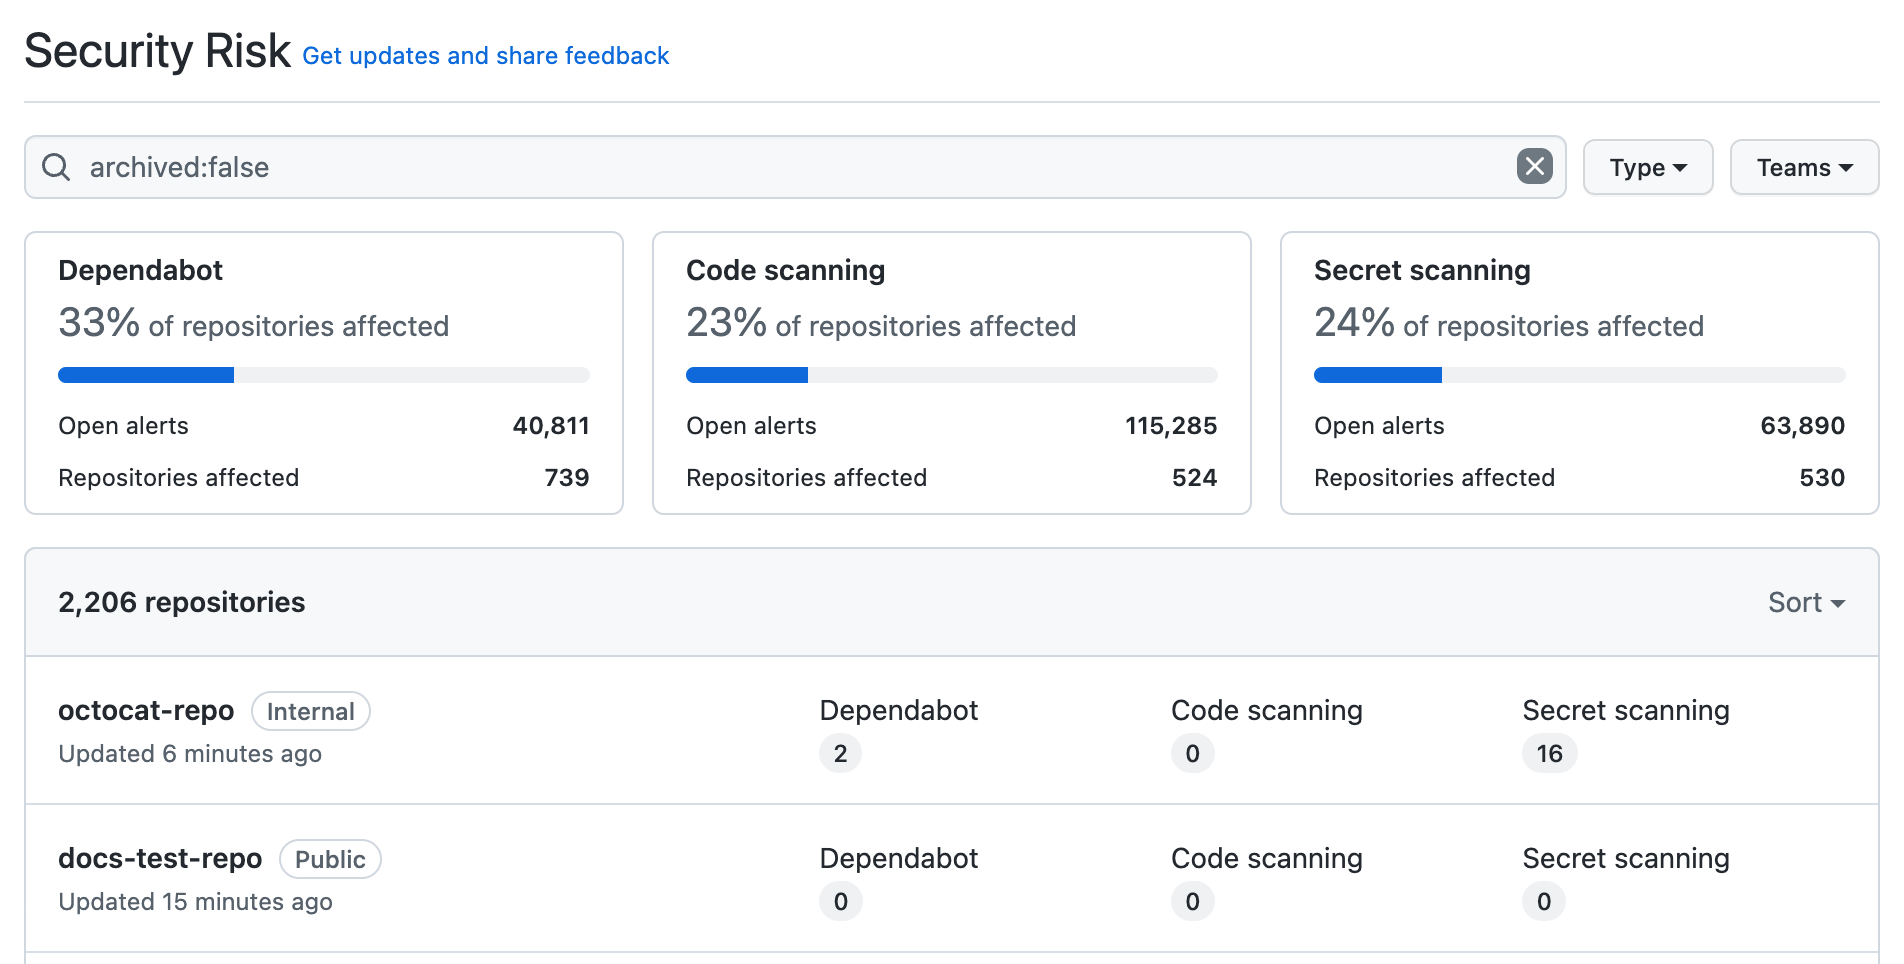Click Secret scanning count 0 for docs-test-repo
This screenshot has height=964, width=1904.
(1544, 901)
